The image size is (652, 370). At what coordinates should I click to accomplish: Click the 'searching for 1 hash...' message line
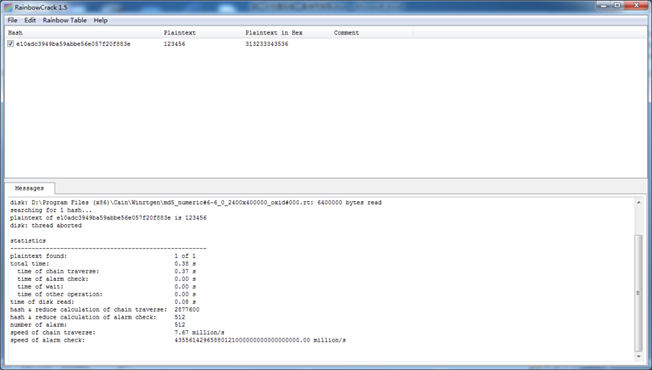click(51, 210)
